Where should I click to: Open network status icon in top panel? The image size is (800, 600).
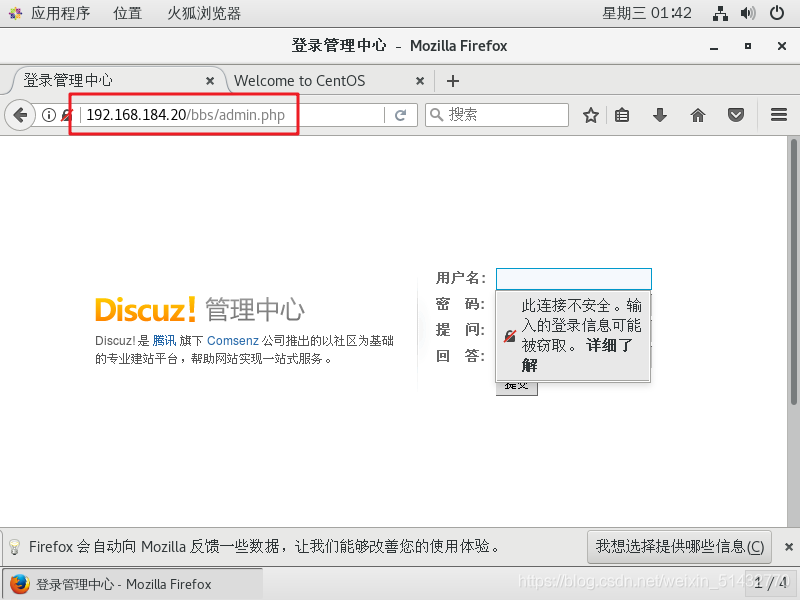(720, 13)
